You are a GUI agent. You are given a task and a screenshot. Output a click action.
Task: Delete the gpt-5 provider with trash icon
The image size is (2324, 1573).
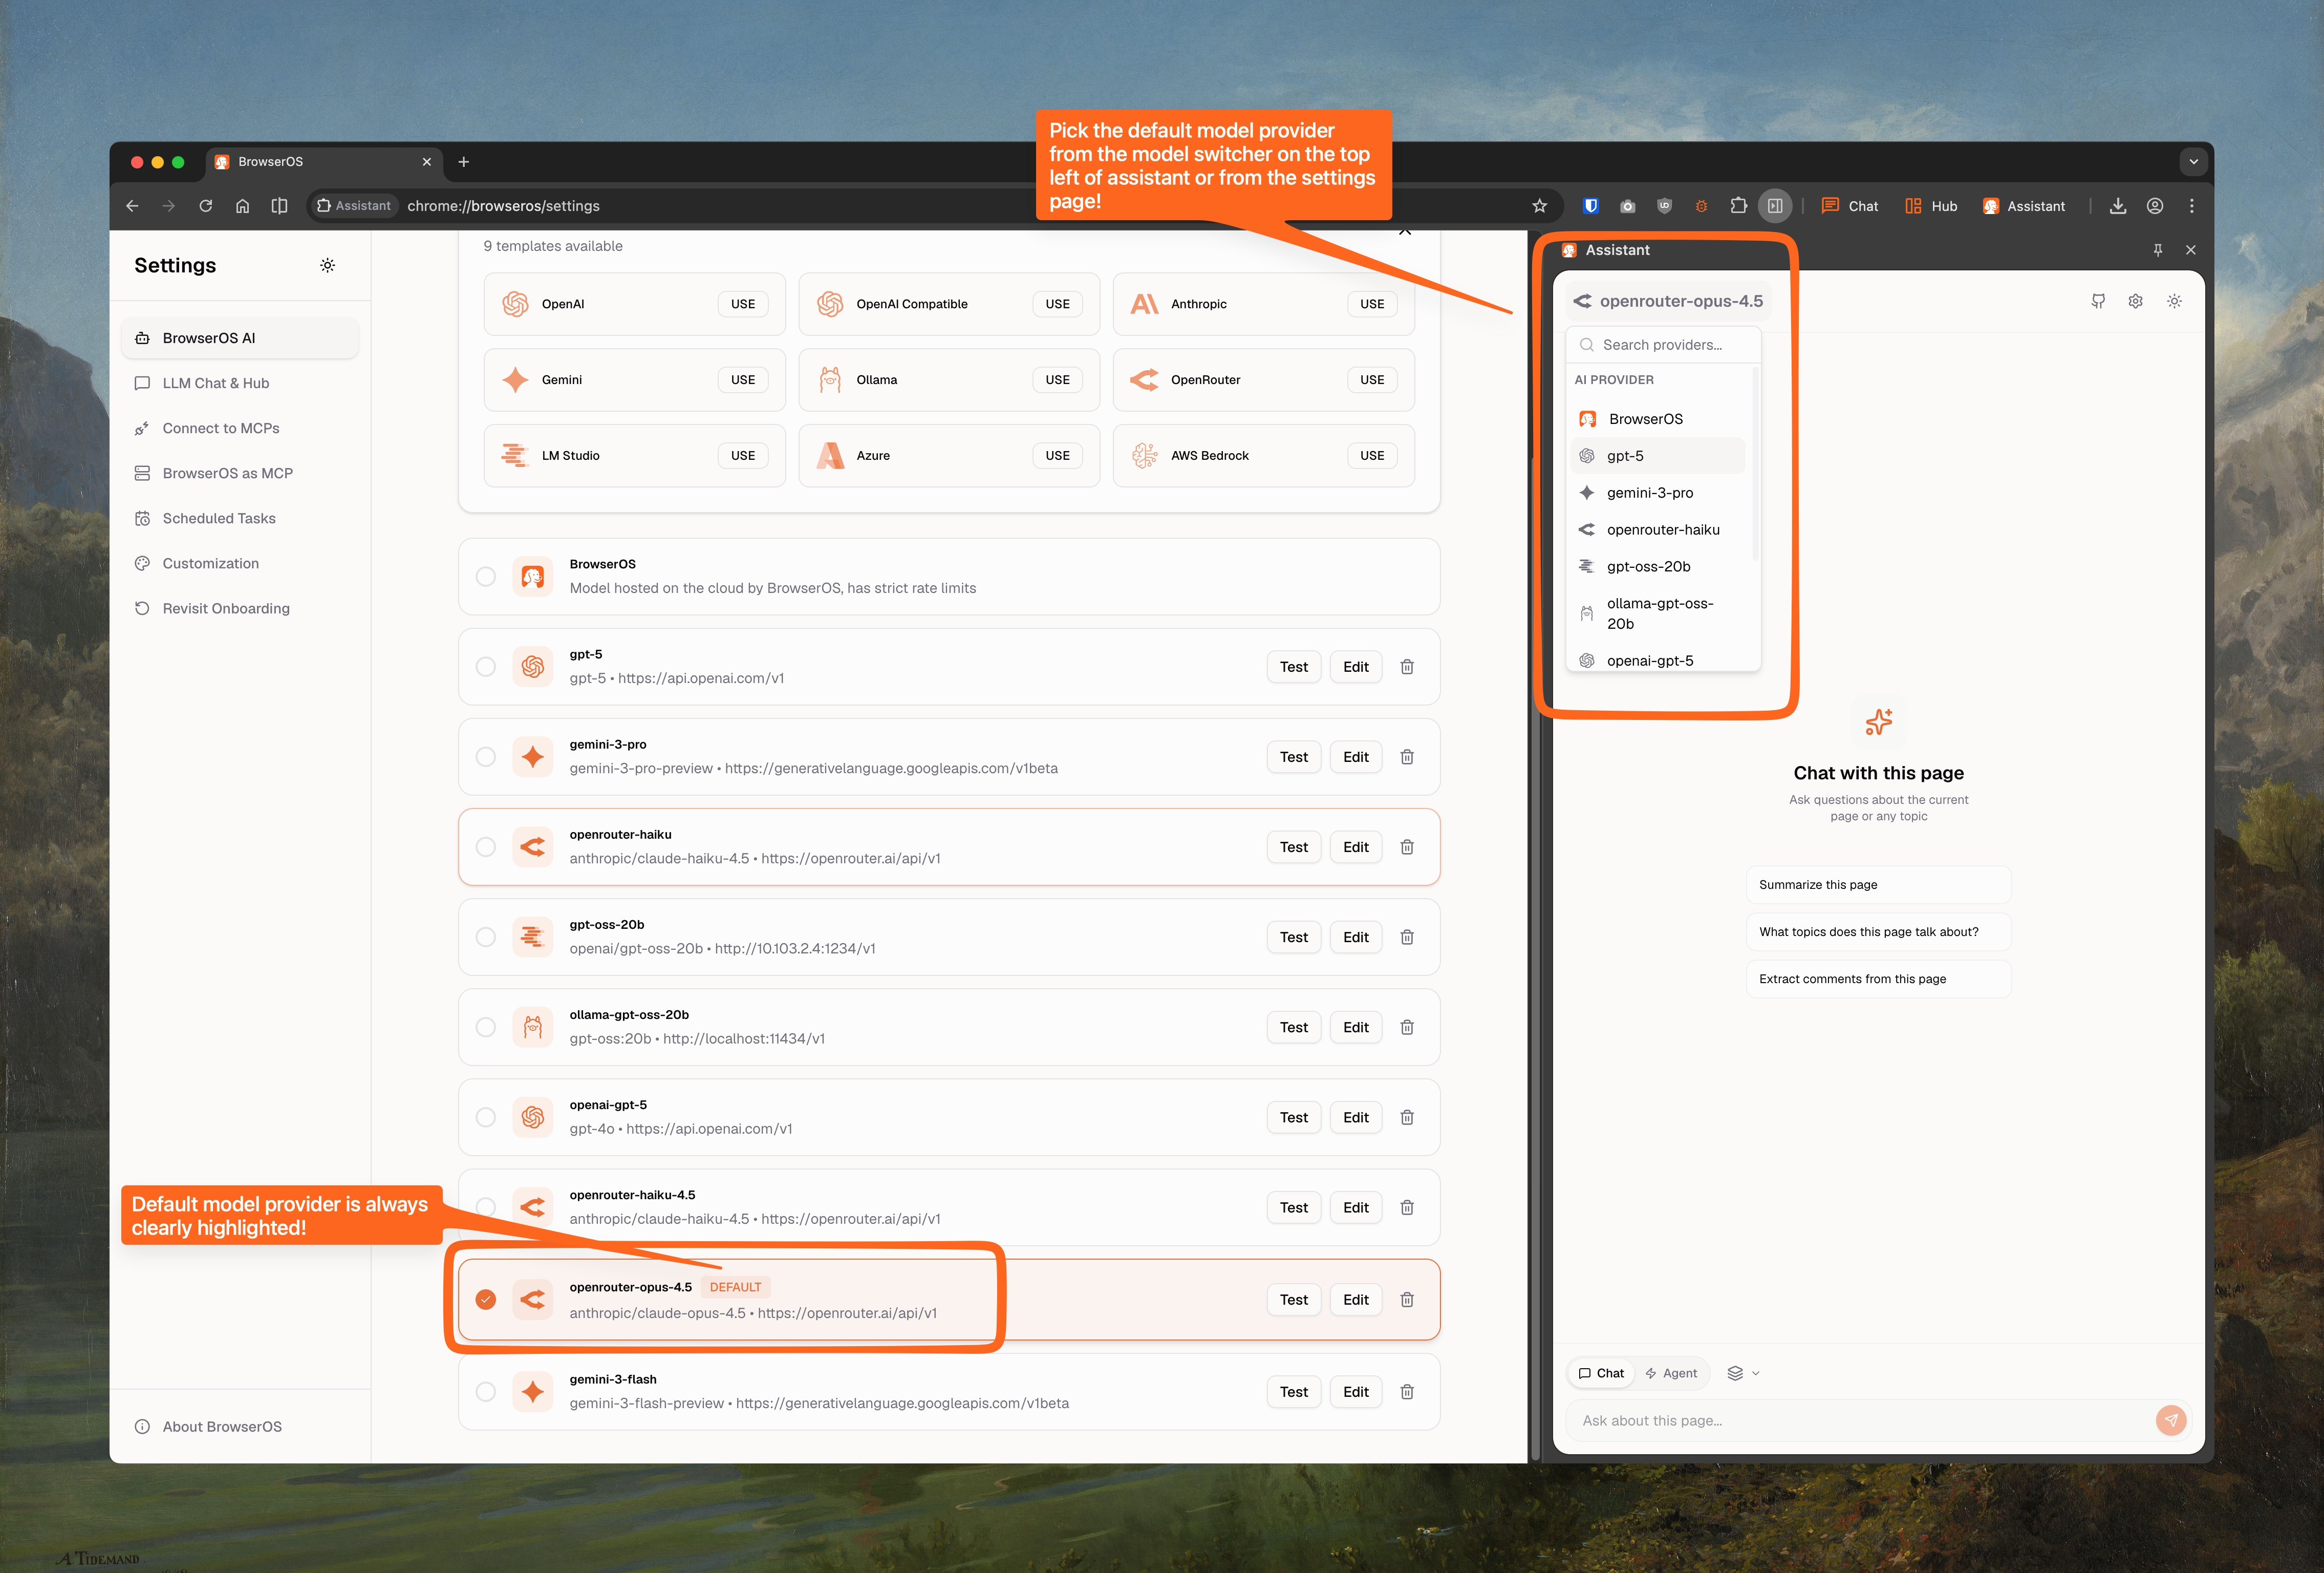click(x=1406, y=667)
